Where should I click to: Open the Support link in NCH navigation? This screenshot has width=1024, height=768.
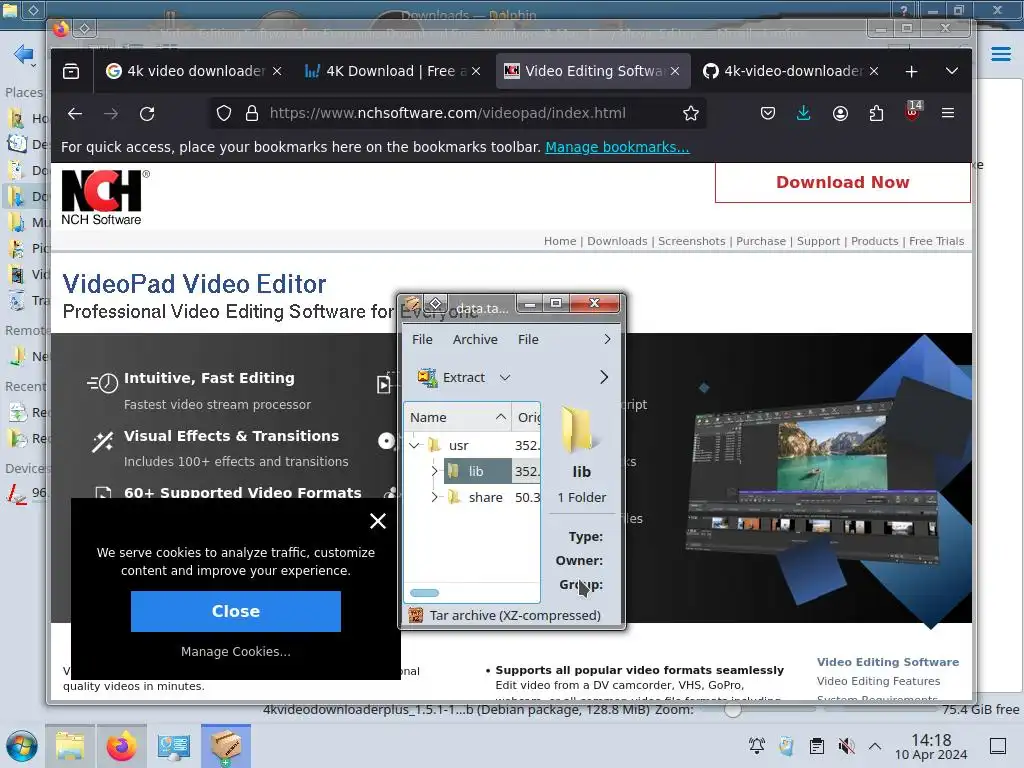tap(818, 241)
